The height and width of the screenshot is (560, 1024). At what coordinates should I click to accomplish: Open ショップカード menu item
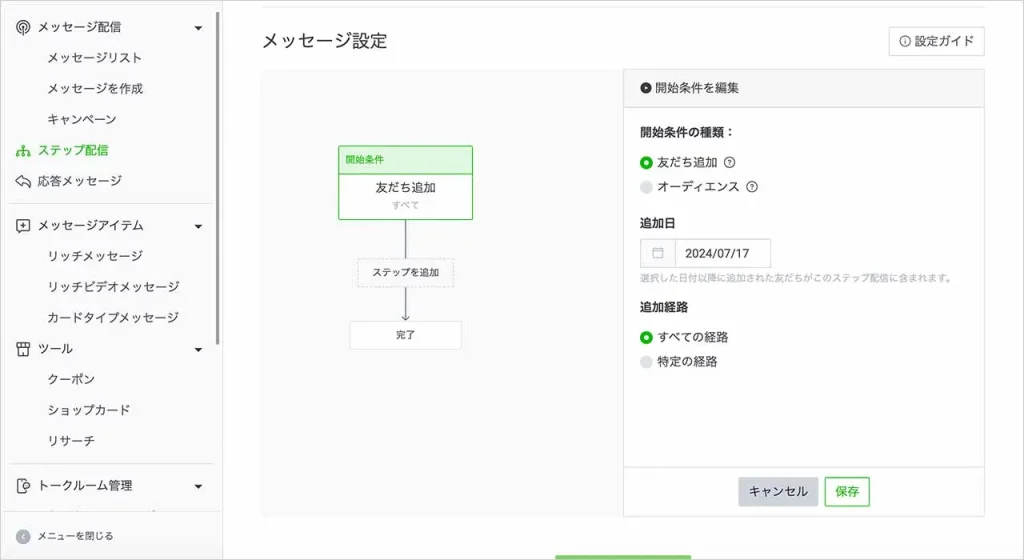88,410
